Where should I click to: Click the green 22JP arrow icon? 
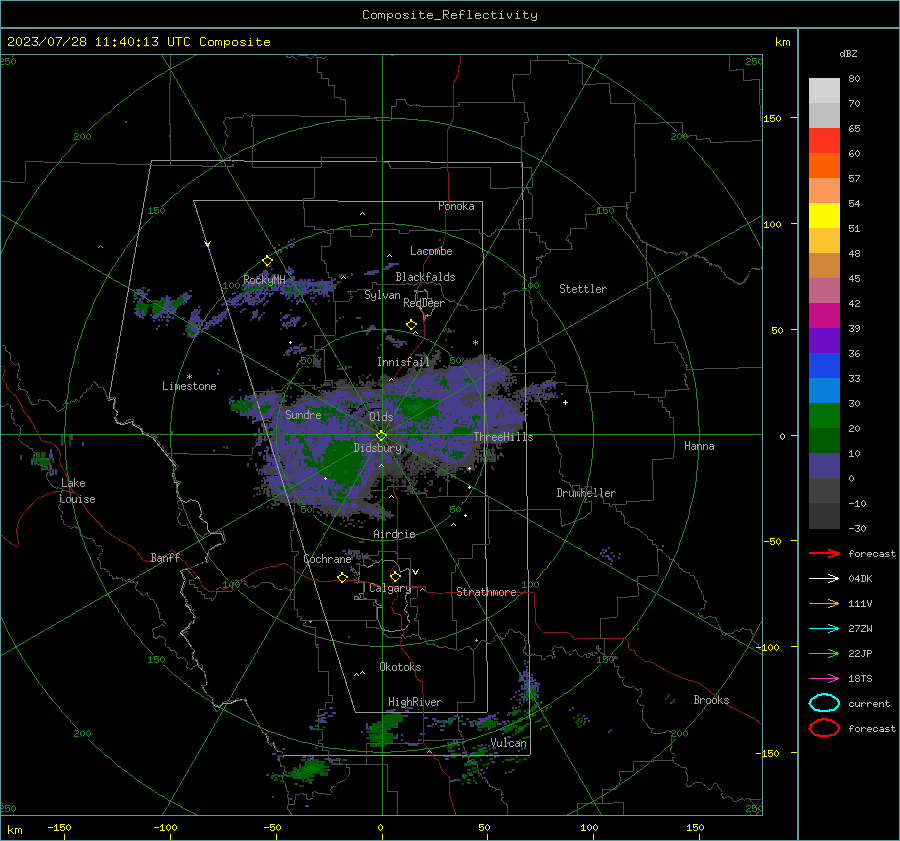824,653
